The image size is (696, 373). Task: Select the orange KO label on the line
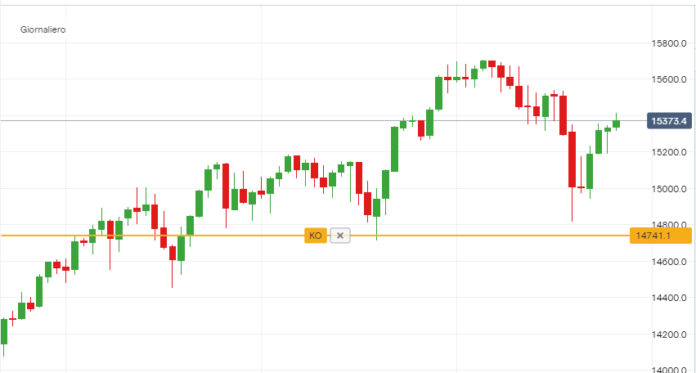tap(315, 235)
